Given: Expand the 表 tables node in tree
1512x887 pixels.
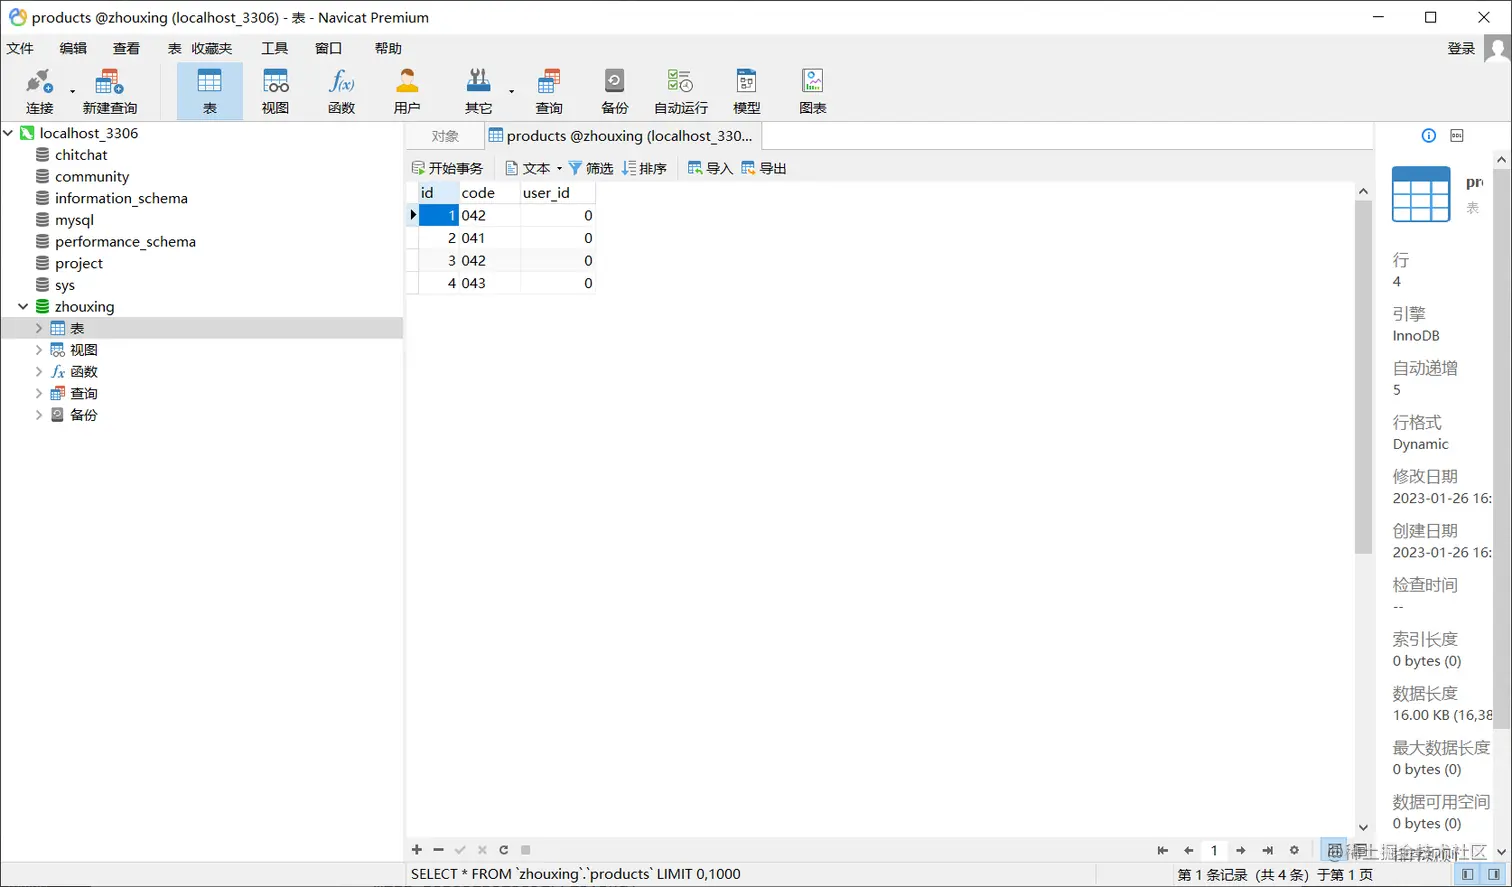Looking at the screenshot, I should [39, 328].
